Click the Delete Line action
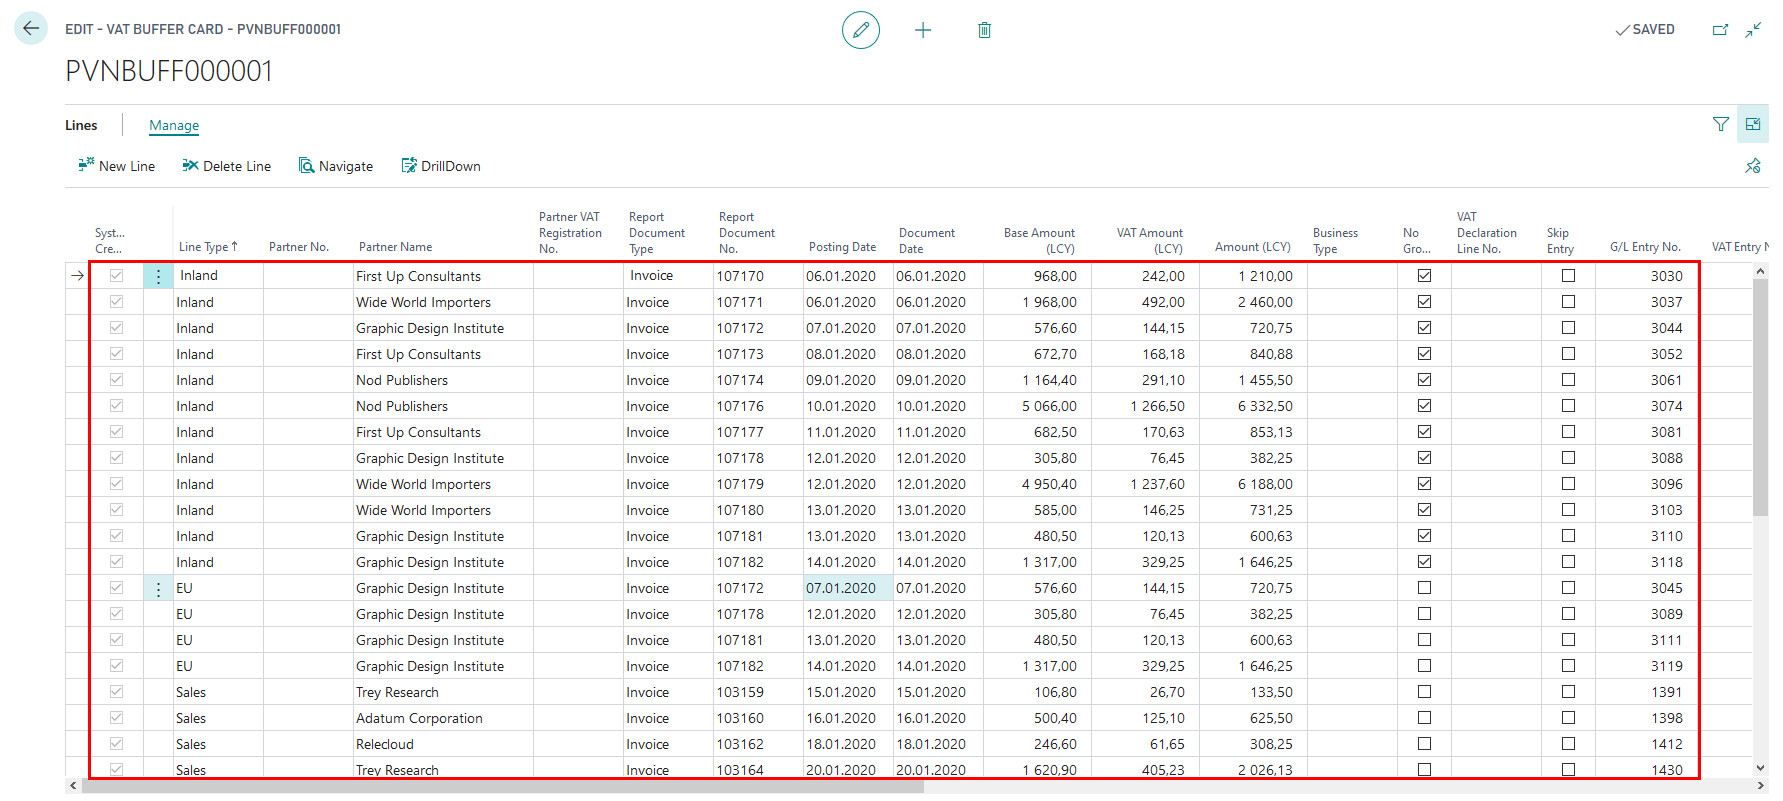Image resolution: width=1783 pixels, height=801 pixels. (x=226, y=166)
